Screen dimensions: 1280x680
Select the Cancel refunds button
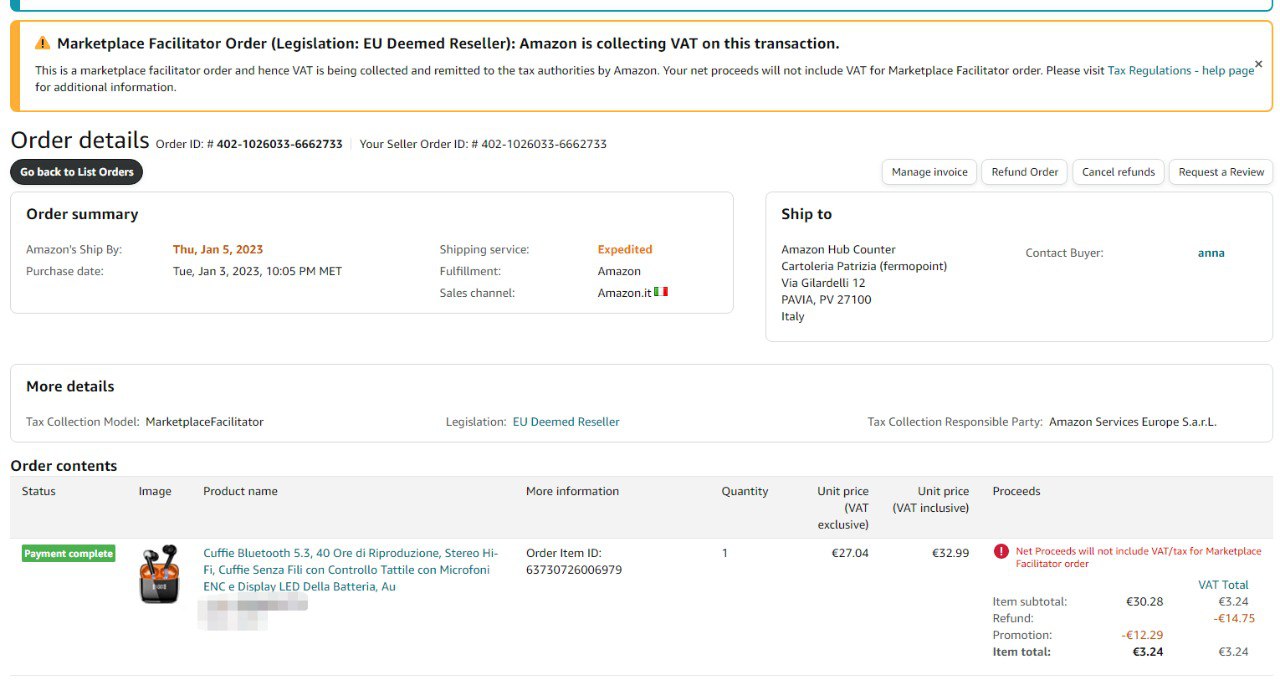(x=1118, y=172)
